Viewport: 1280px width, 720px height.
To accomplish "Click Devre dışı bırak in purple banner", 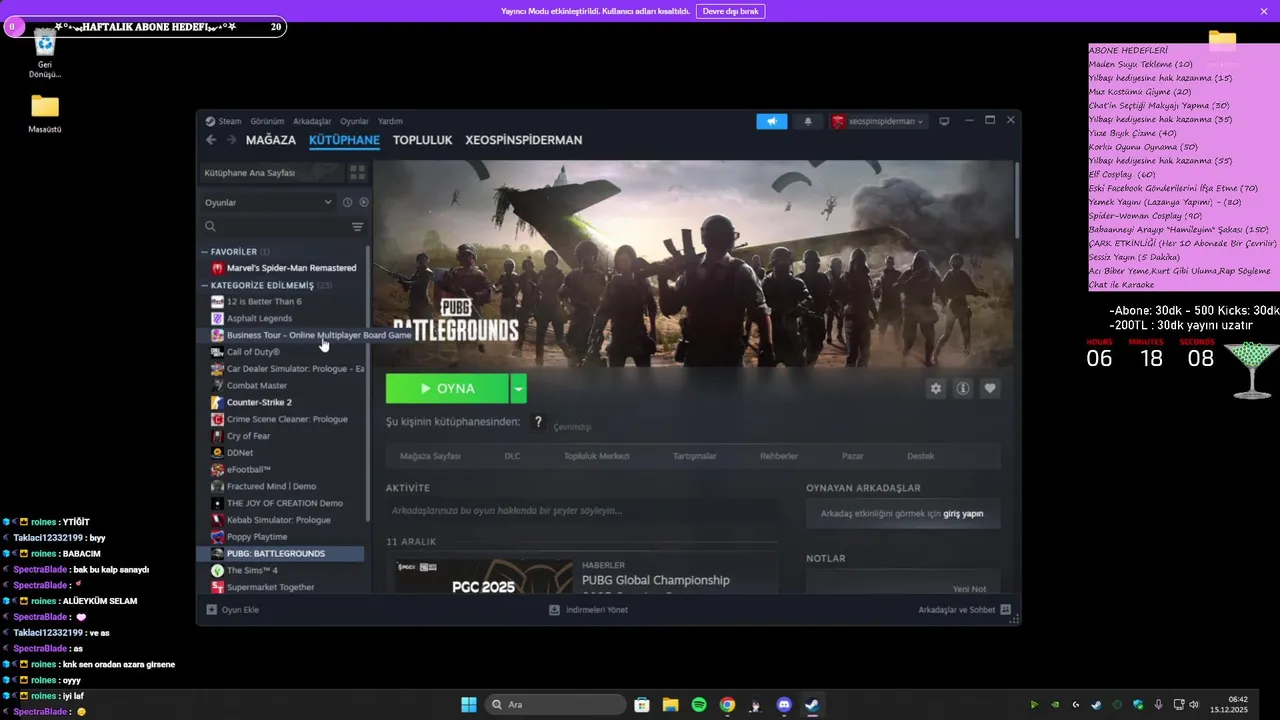I will pos(730,11).
